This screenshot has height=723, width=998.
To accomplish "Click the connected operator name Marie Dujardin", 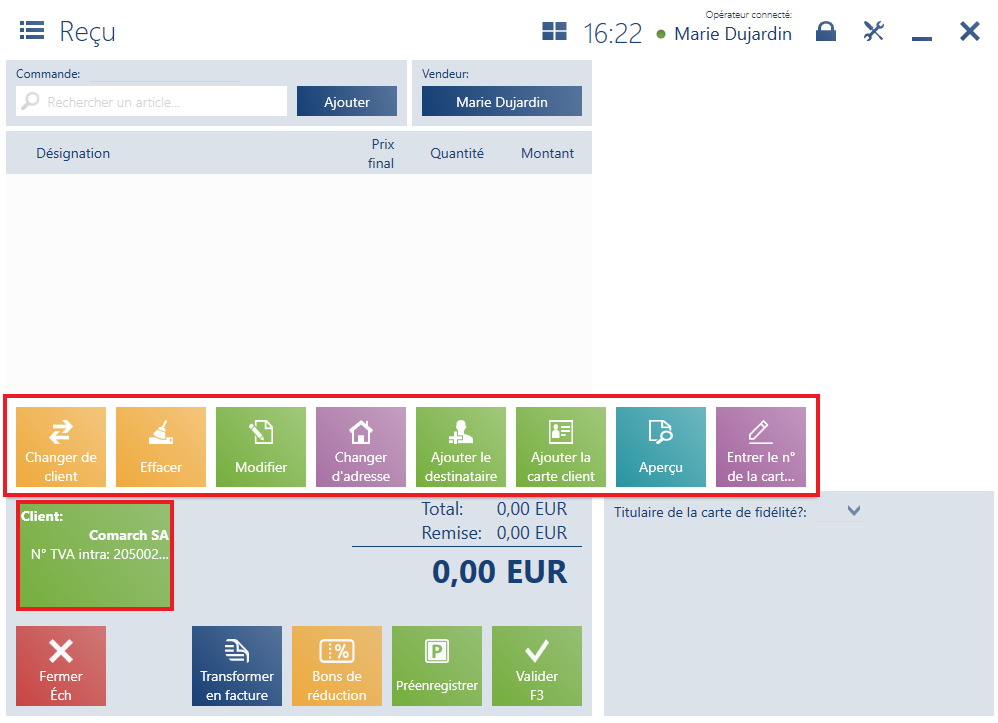I will 733,34.
